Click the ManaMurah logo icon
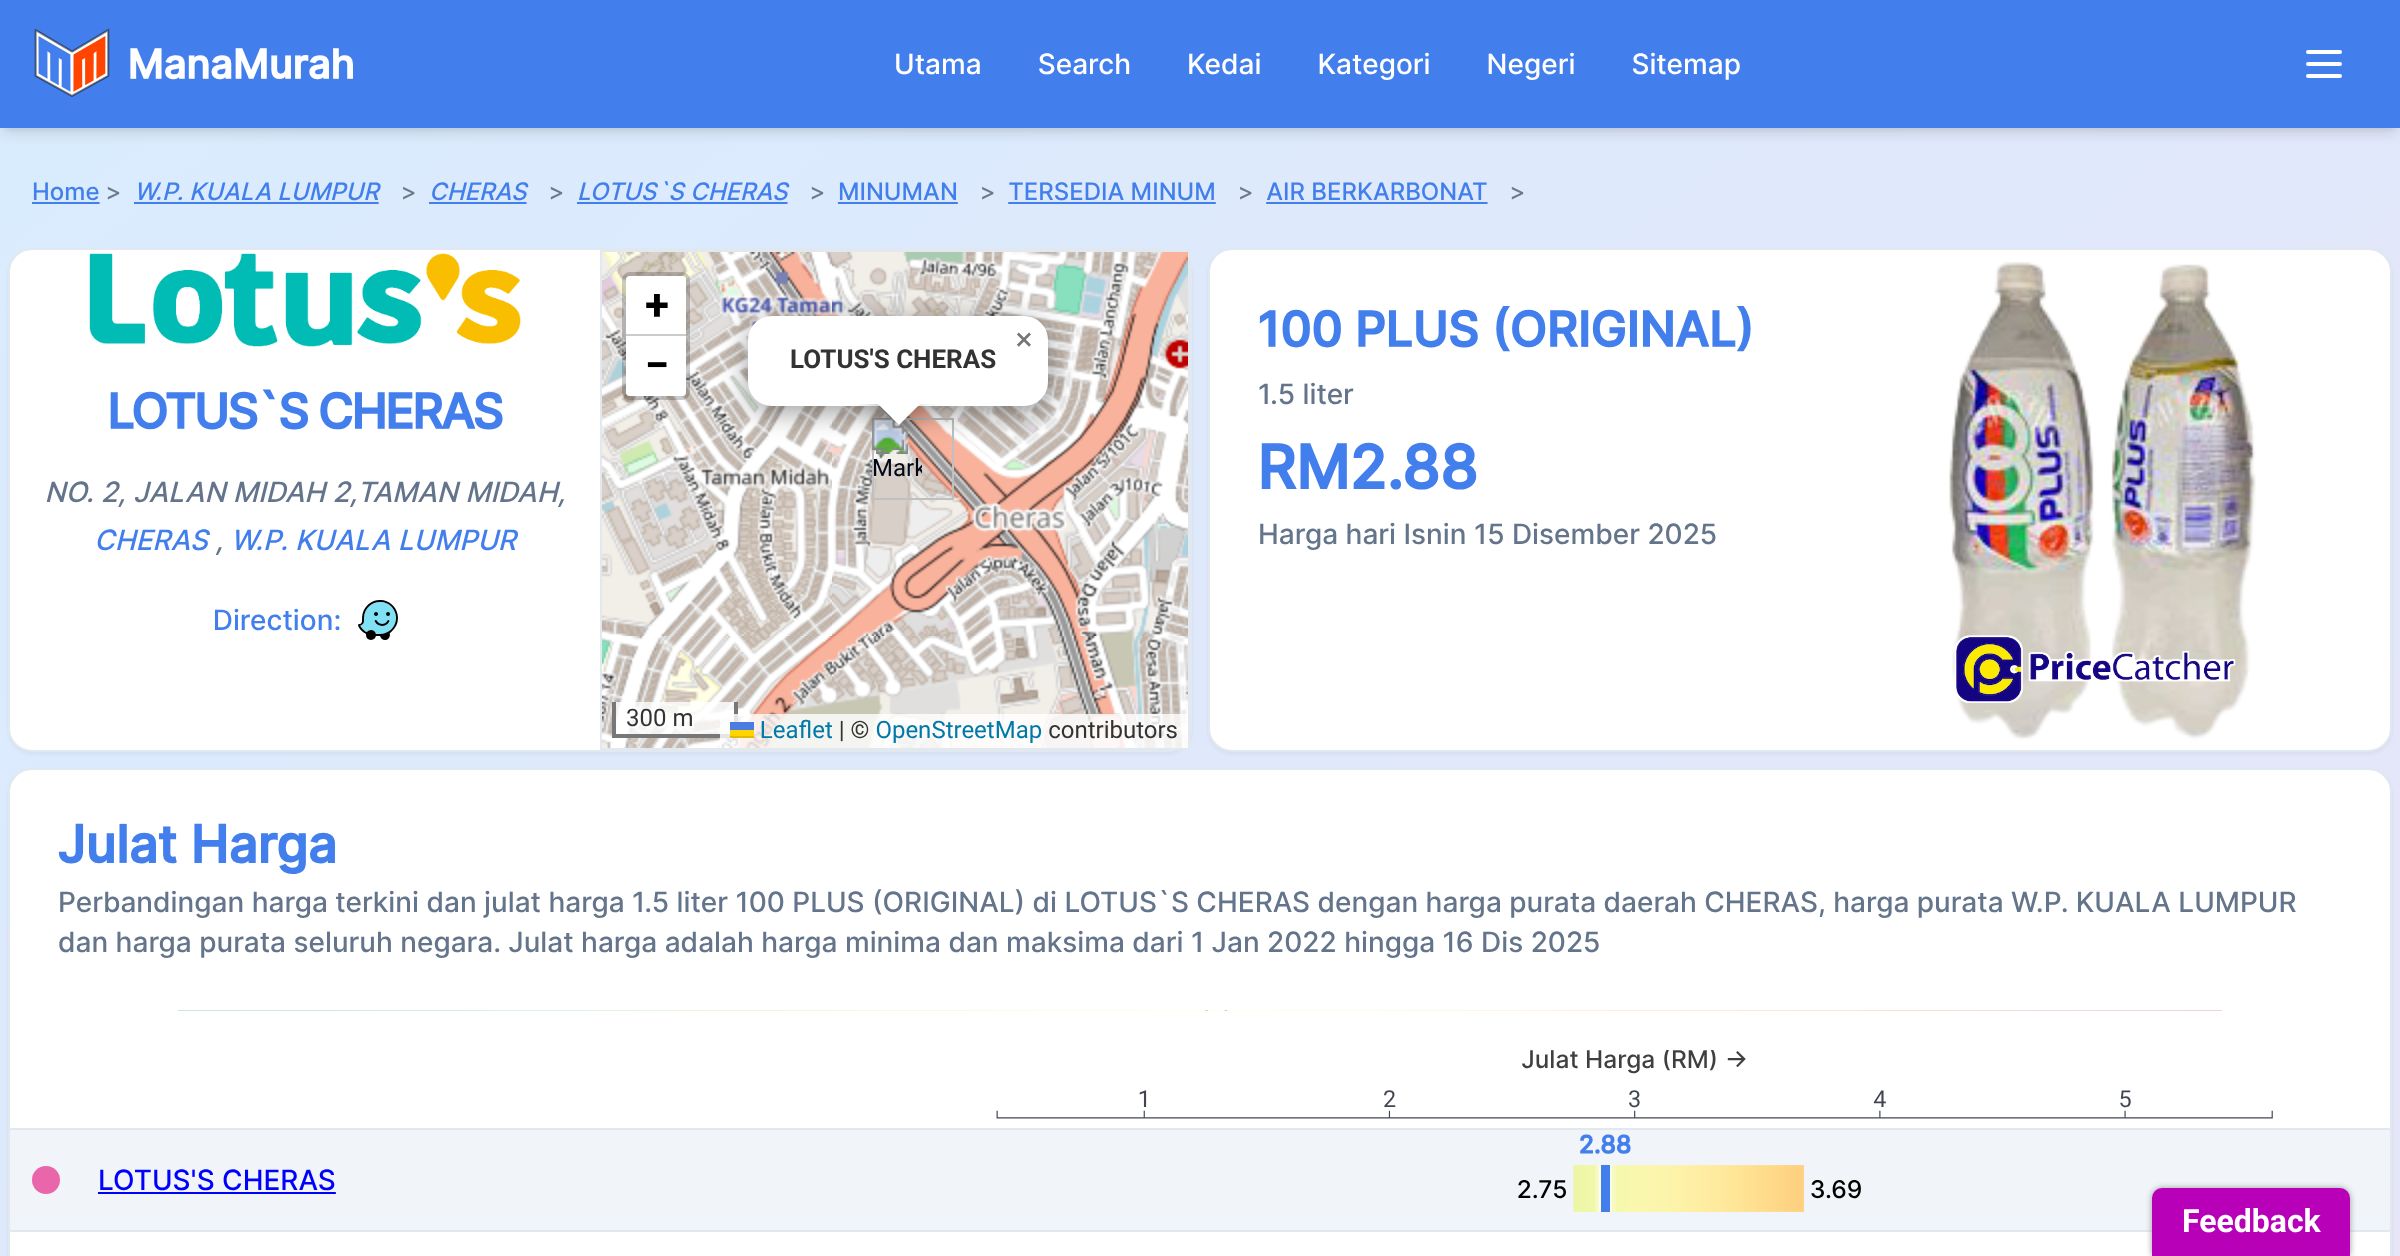2400x1256 pixels. [x=71, y=62]
